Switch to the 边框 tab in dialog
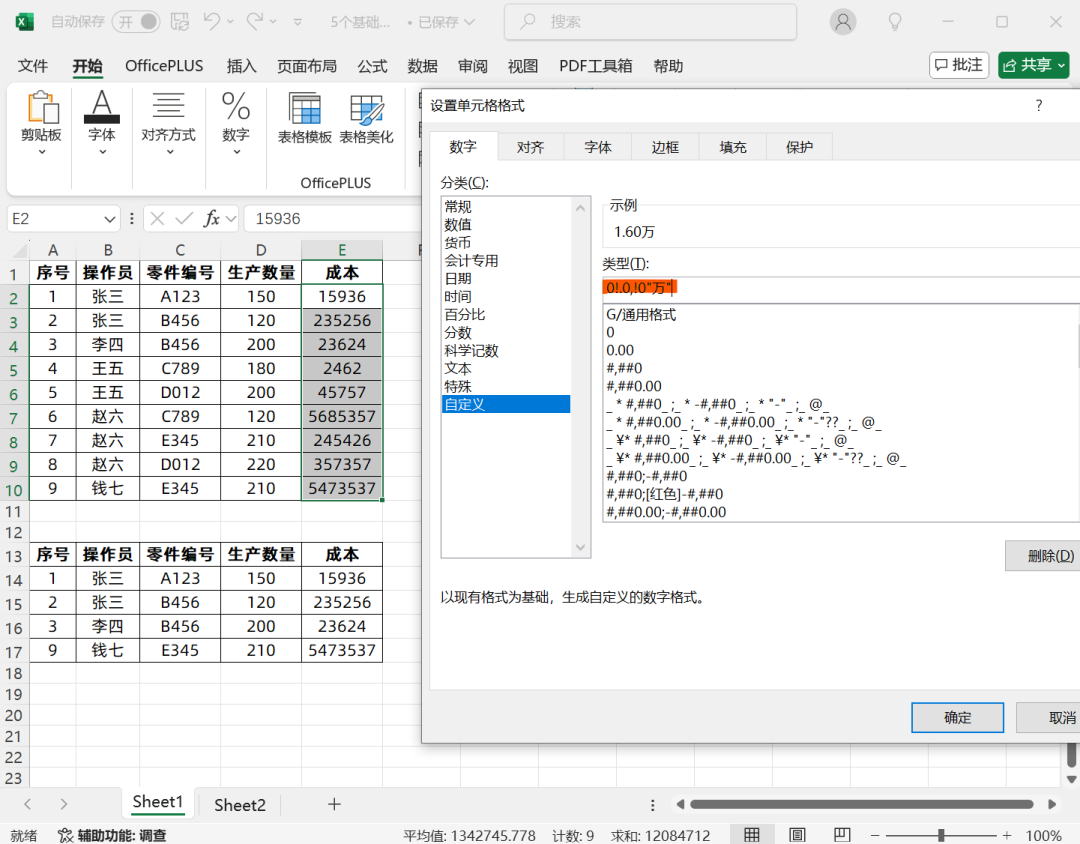This screenshot has width=1080, height=844. pyautogui.click(x=664, y=146)
